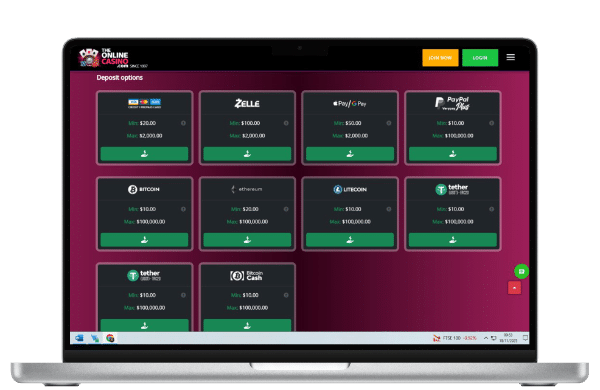Click the Ethereum deposit button

(247, 240)
